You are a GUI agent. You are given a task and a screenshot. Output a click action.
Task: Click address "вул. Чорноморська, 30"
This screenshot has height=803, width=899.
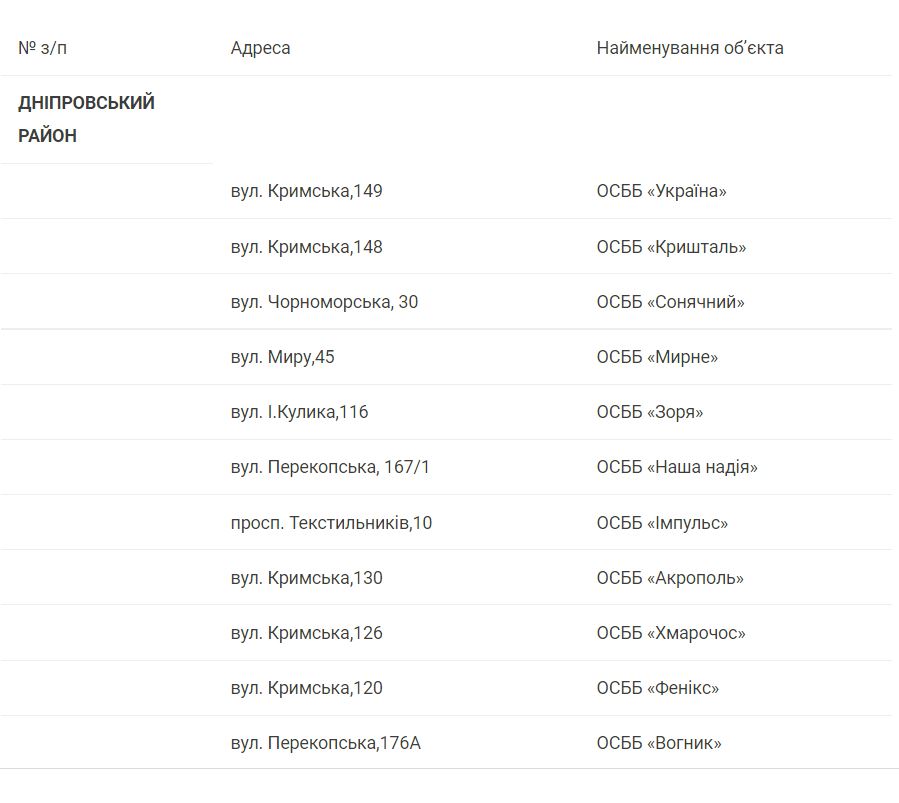click(x=324, y=302)
